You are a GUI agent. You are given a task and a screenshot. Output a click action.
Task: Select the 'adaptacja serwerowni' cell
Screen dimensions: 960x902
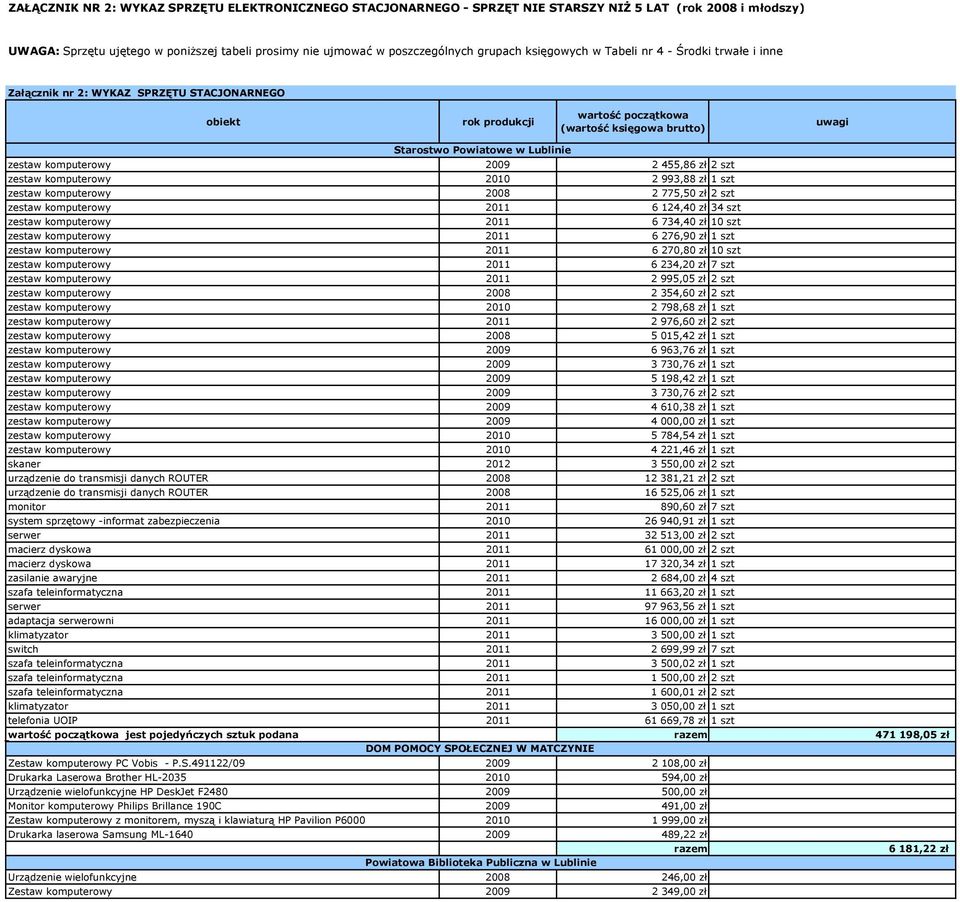[223, 620]
